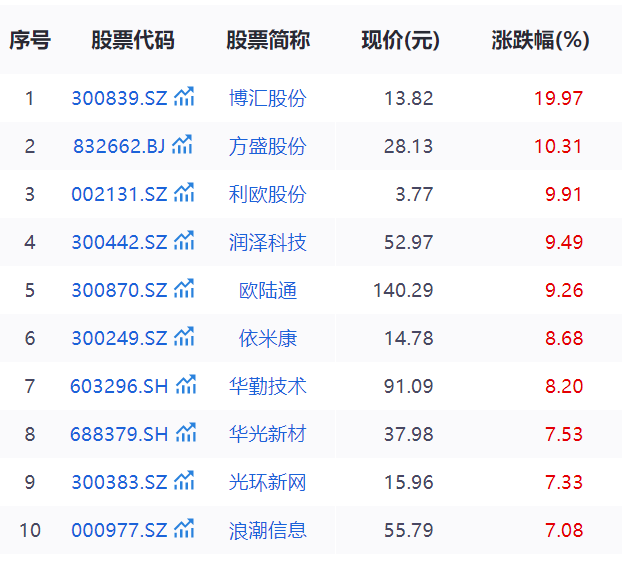Open chart icon next to 300249.SZ
This screenshot has height=563, width=622.
coord(184,336)
